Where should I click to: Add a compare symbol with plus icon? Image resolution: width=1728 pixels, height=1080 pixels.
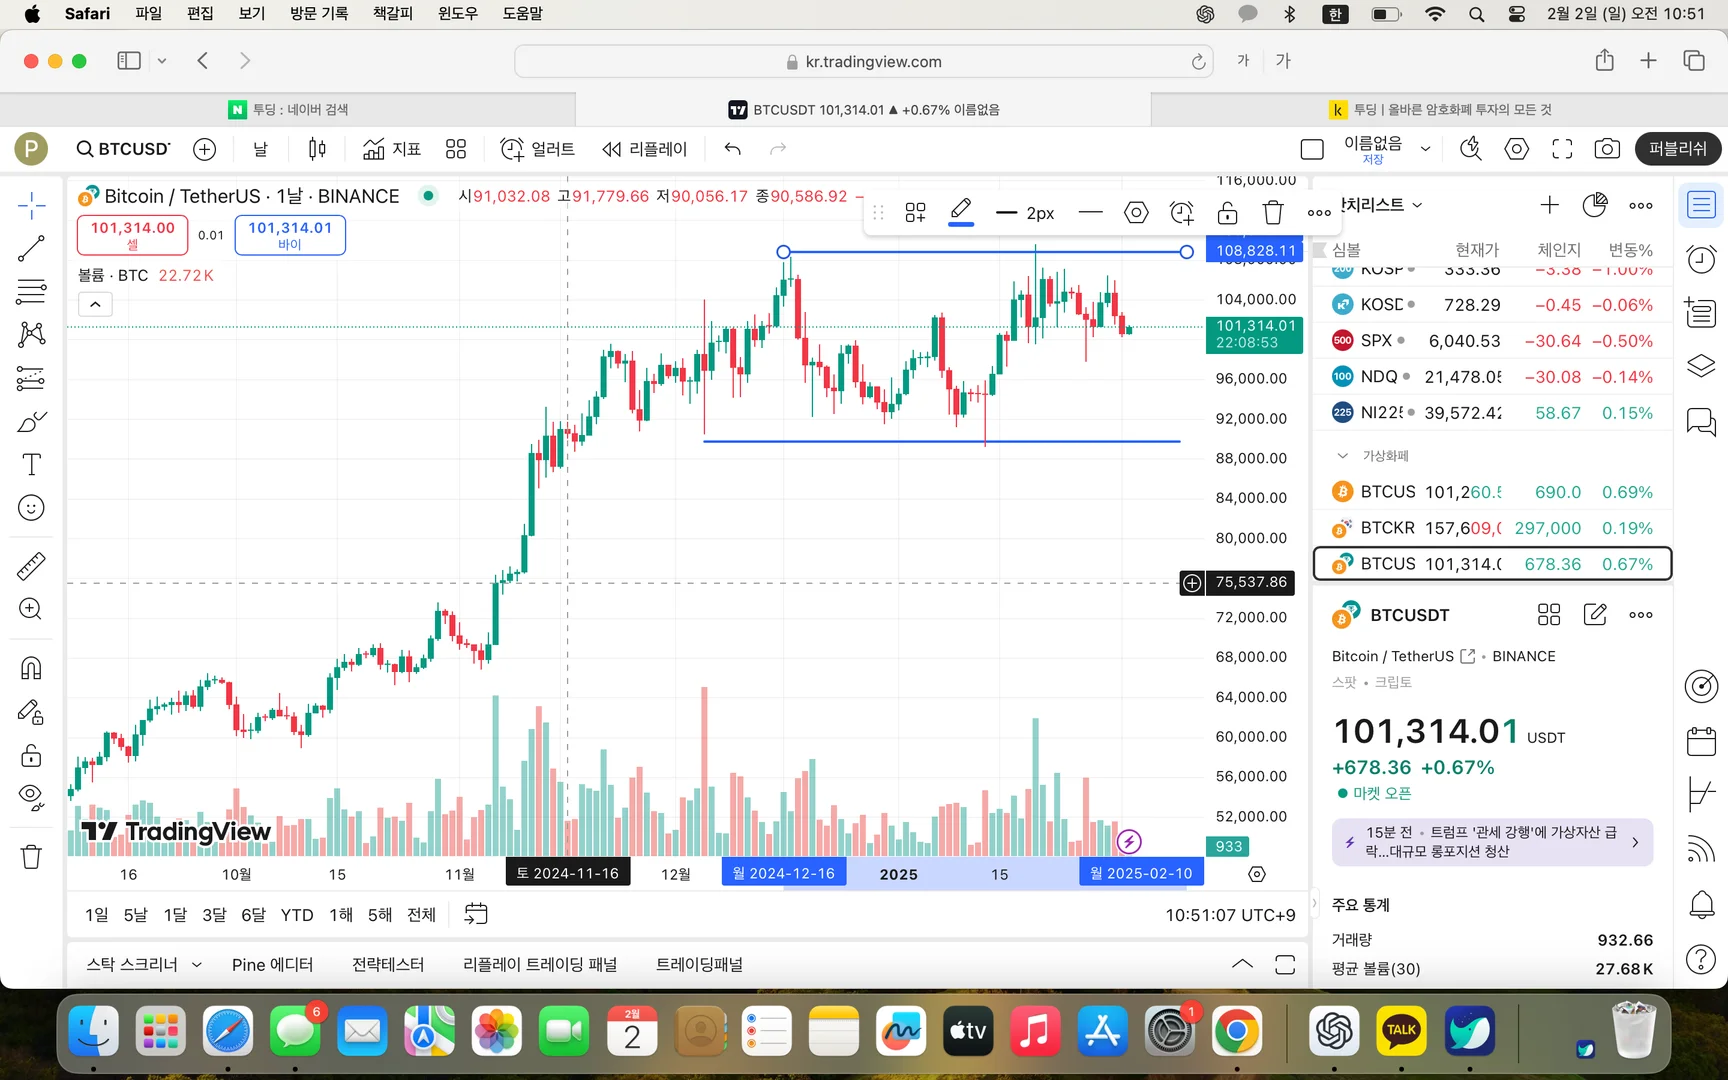click(204, 149)
